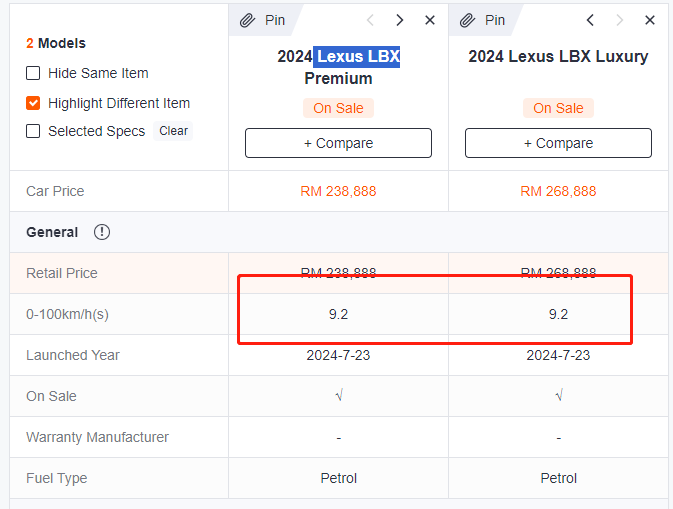Click the 2024-7-23 launch date for LBX Luxury
Screen dimensions: 673x509
click(x=558, y=355)
